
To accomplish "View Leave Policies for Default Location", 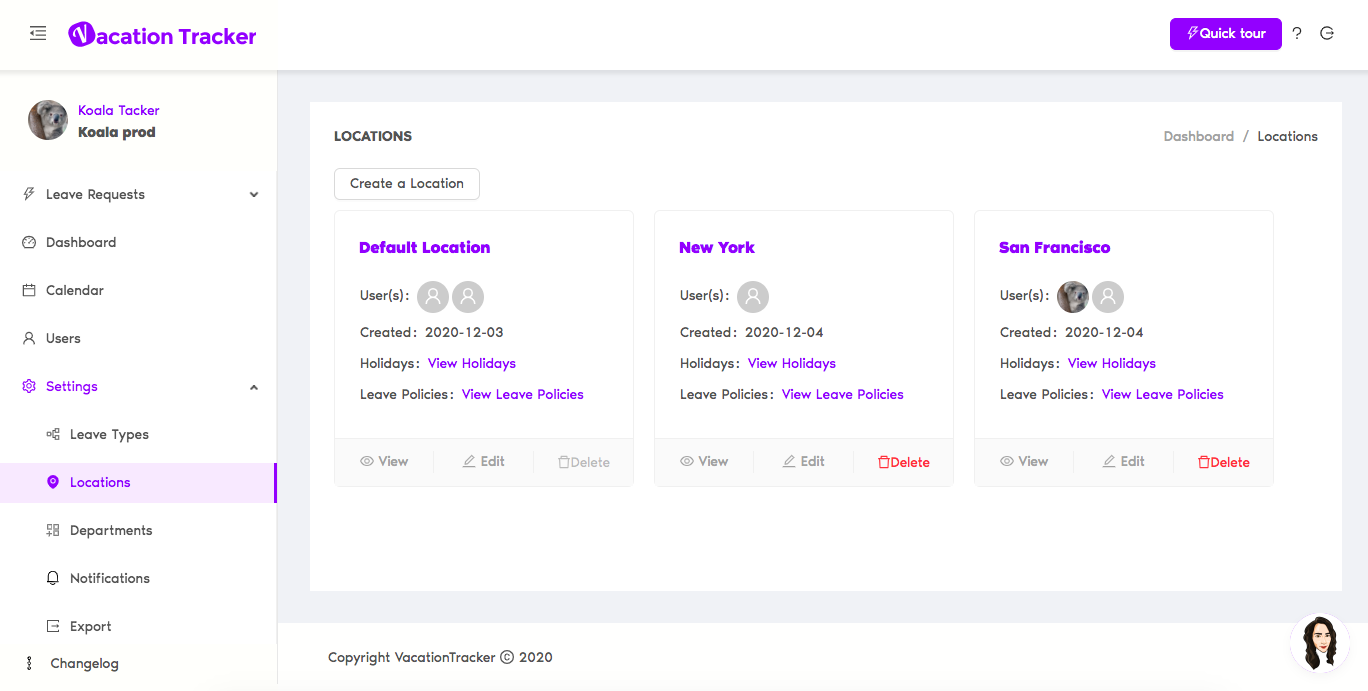I will point(523,394).
